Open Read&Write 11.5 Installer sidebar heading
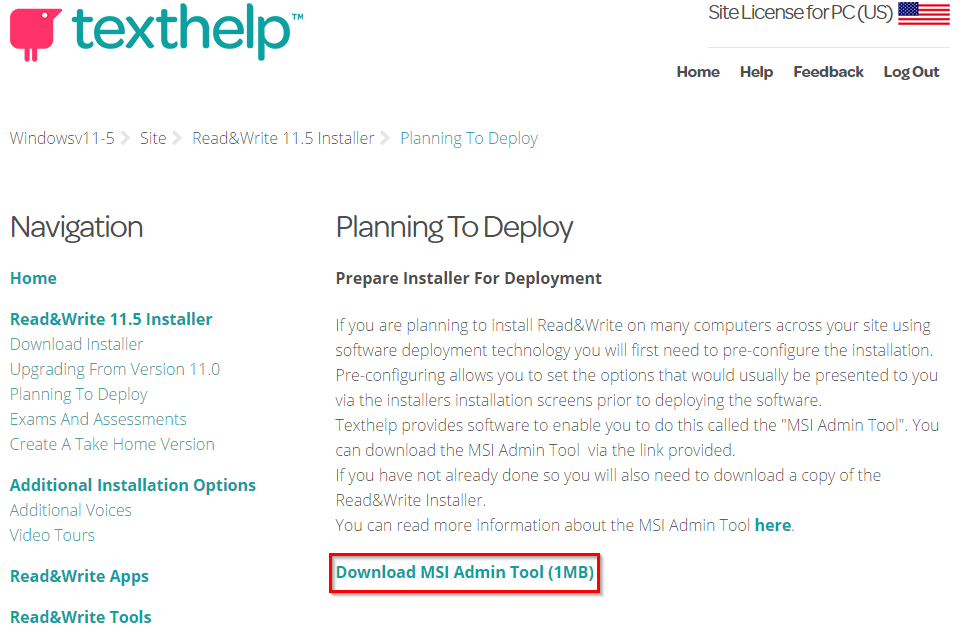The height and width of the screenshot is (633, 965). (x=111, y=319)
